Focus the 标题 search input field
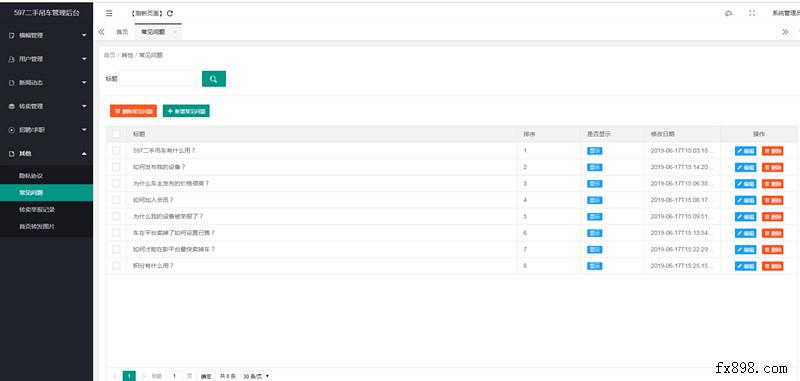The width and height of the screenshot is (800, 381). tap(157, 79)
